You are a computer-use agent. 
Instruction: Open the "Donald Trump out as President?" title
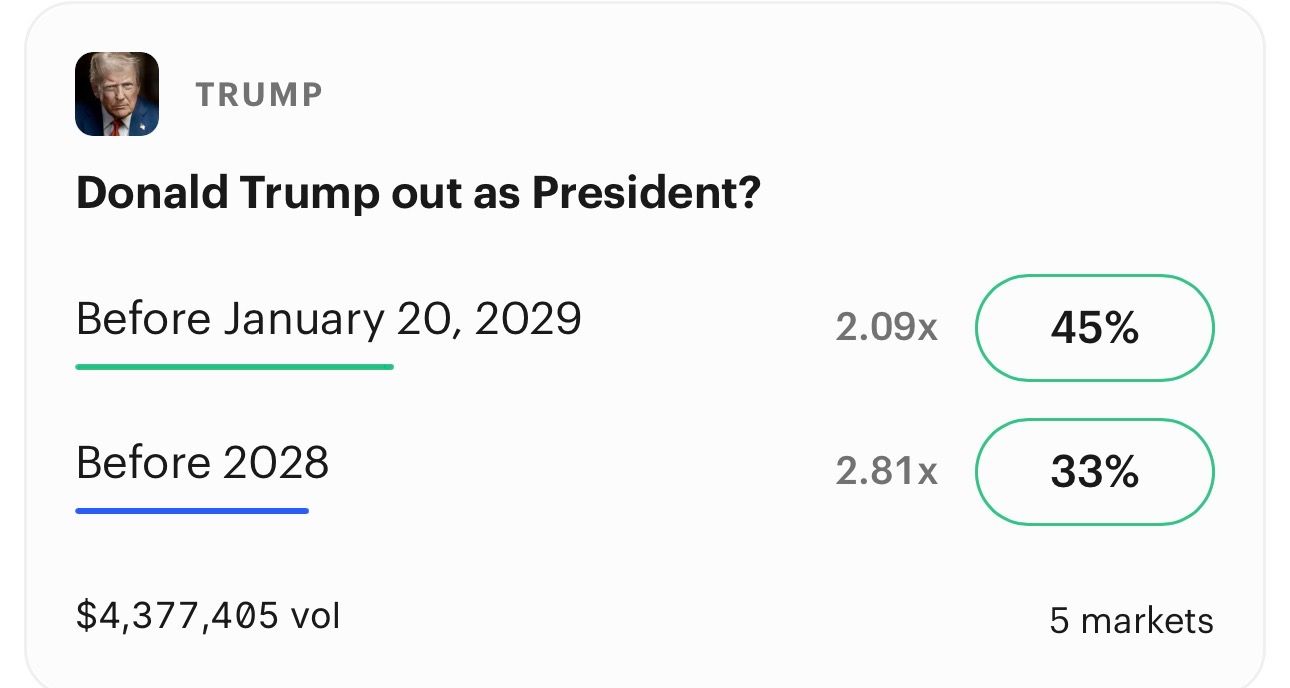tap(418, 193)
